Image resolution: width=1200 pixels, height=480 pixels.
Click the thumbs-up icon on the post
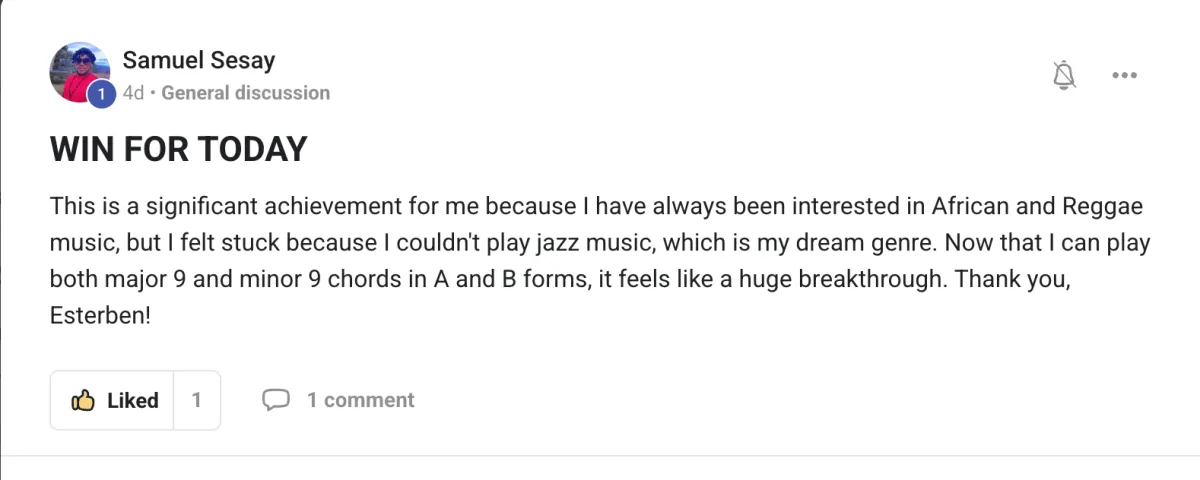coord(83,400)
